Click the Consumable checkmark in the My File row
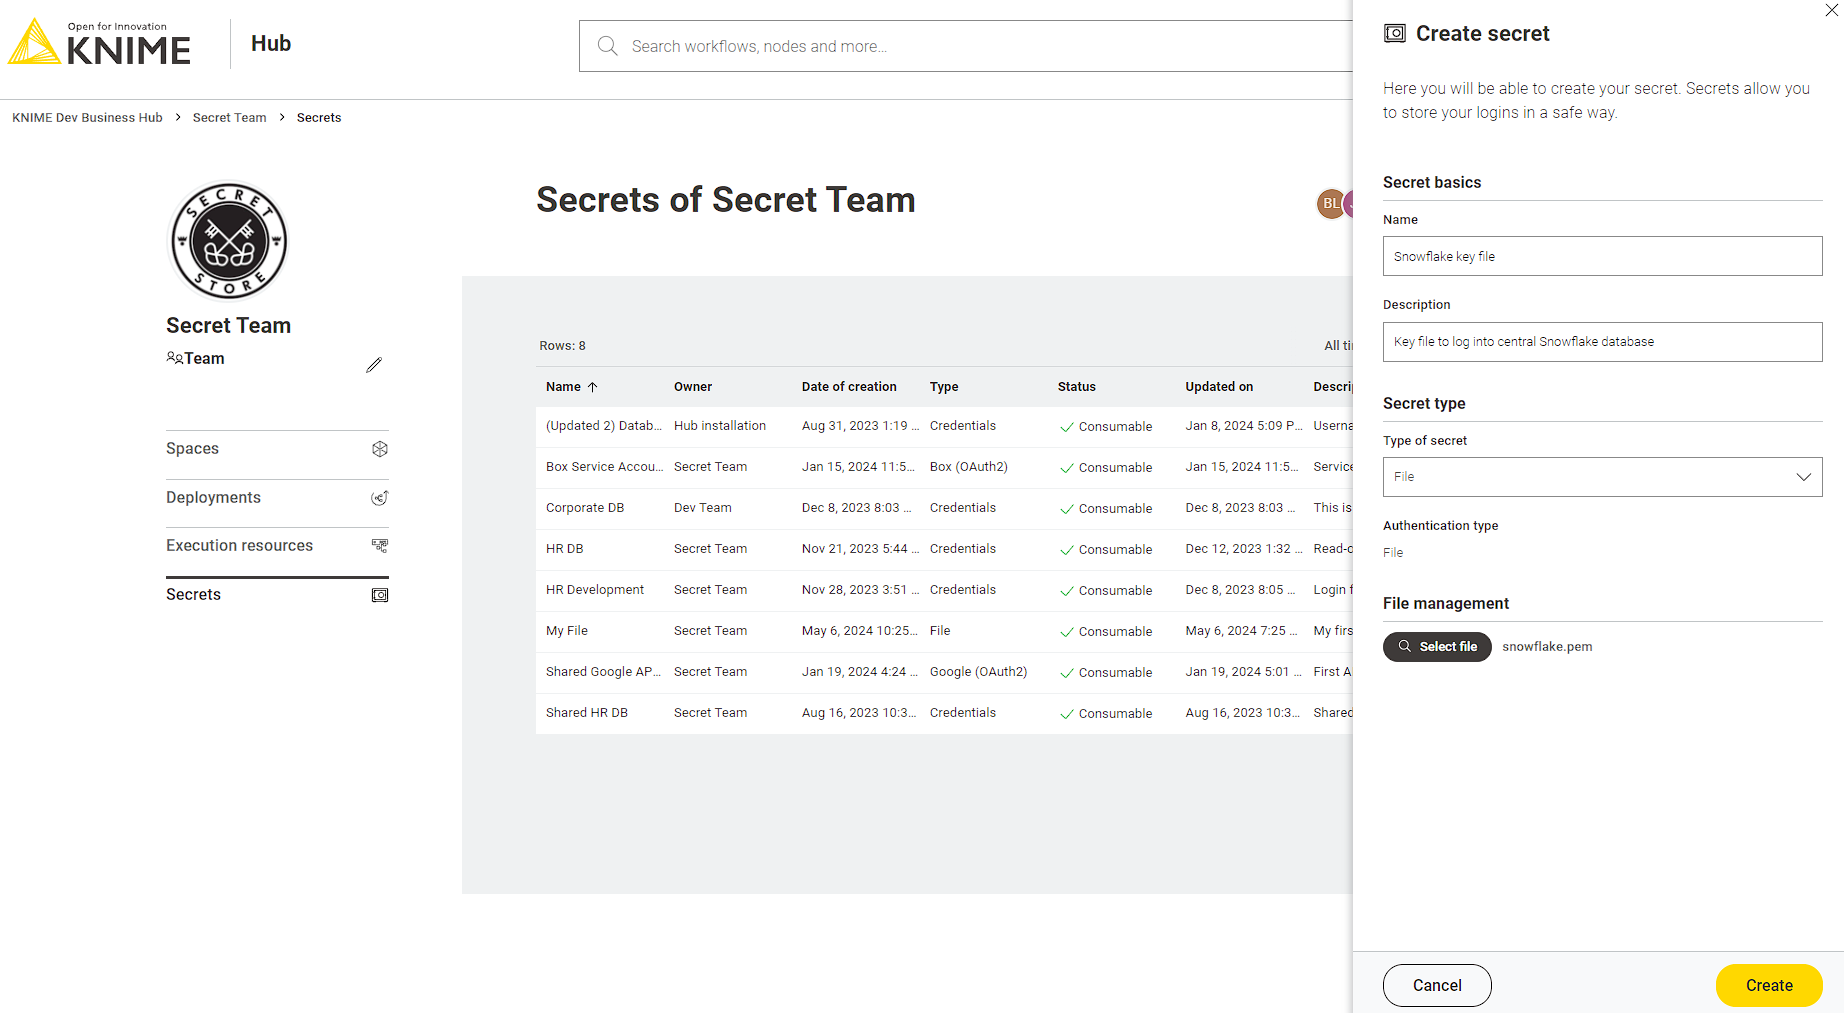Screen dimensions: 1844x1013 tap(1067, 632)
